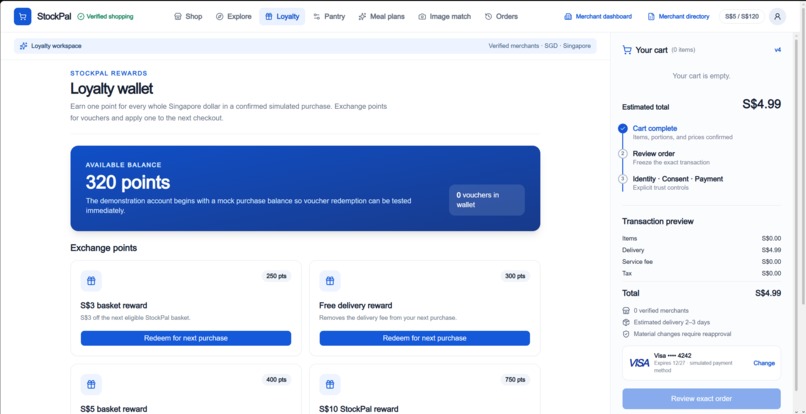Click the v4 version label
This screenshot has width=806, height=414.
point(778,50)
